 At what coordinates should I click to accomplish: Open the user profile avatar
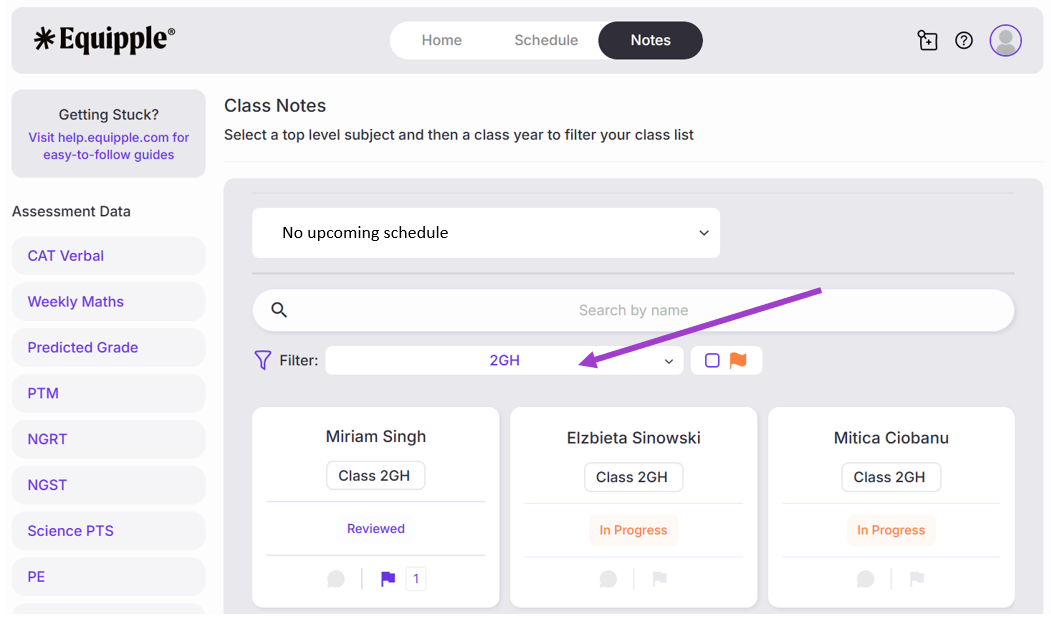pos(1005,41)
